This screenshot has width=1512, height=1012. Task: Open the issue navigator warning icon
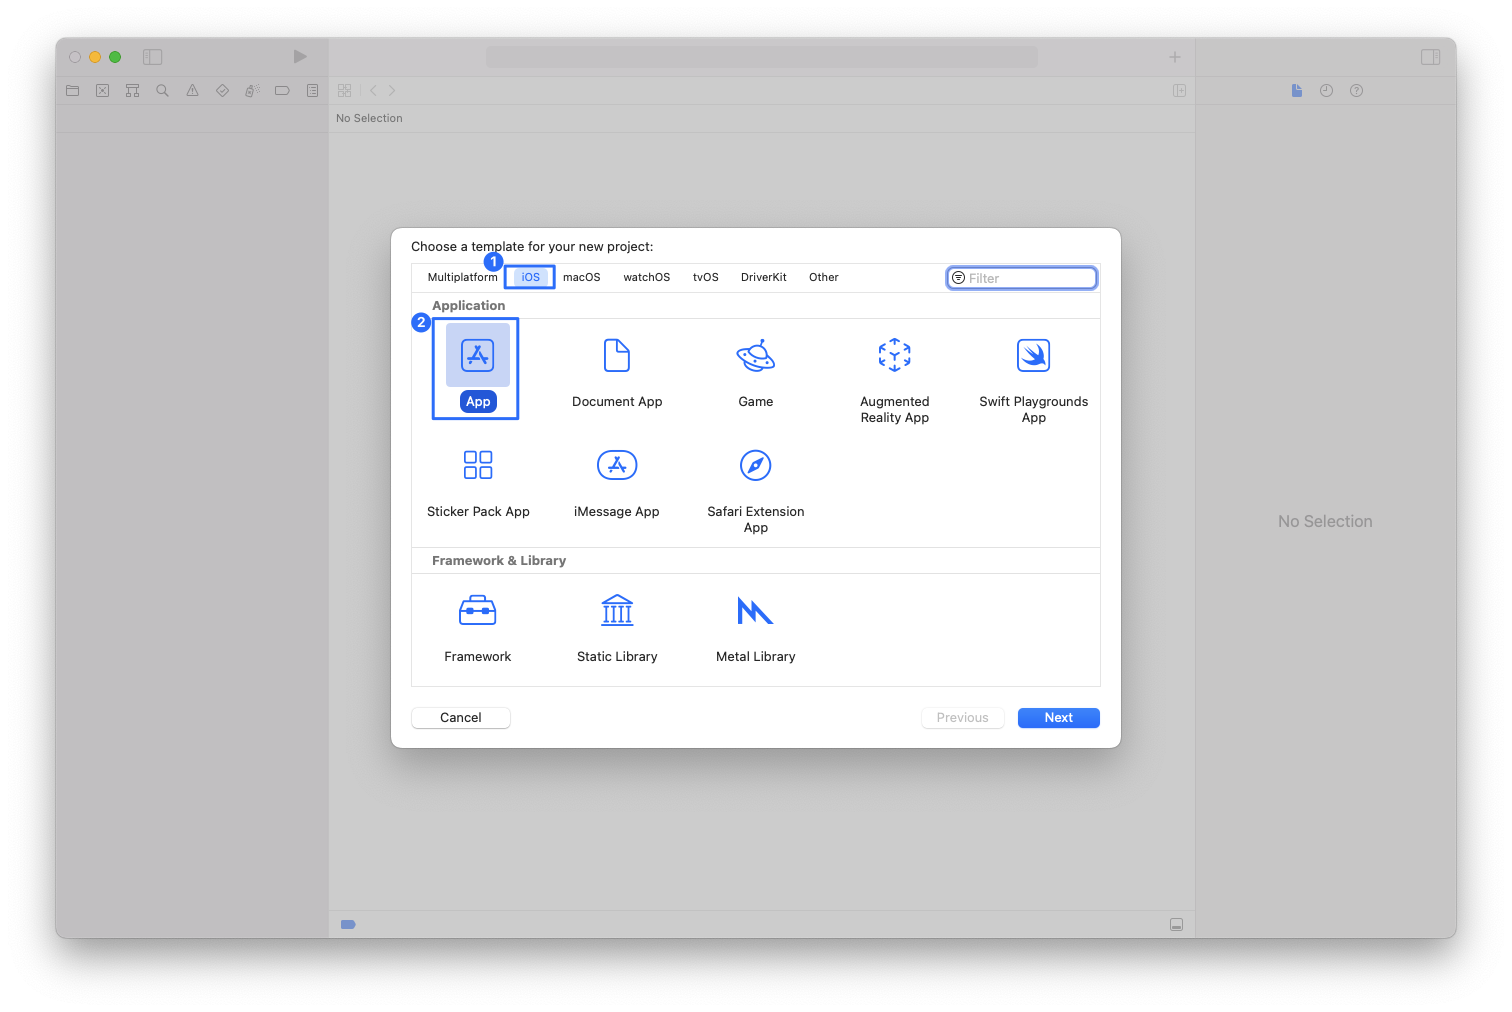coord(193,90)
